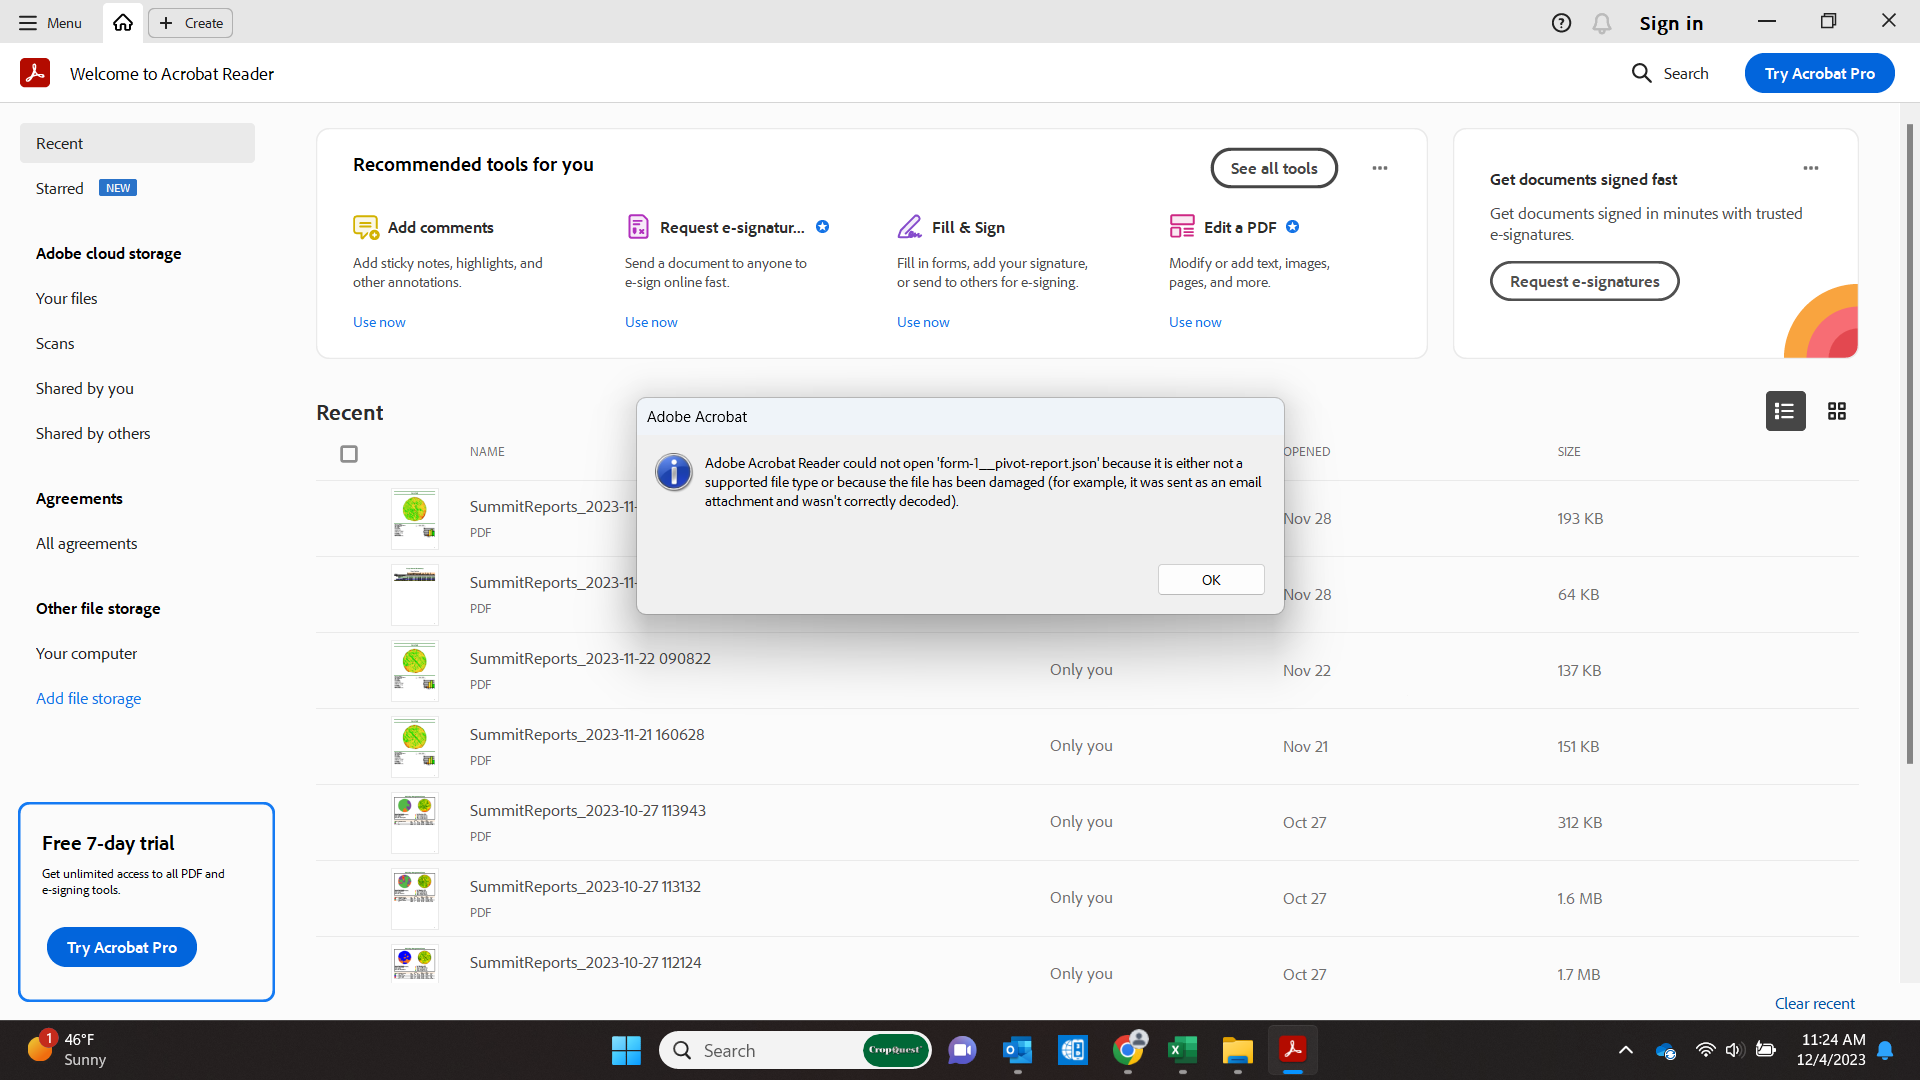Click Sign in
The height and width of the screenshot is (1080, 1920).
click(x=1671, y=23)
